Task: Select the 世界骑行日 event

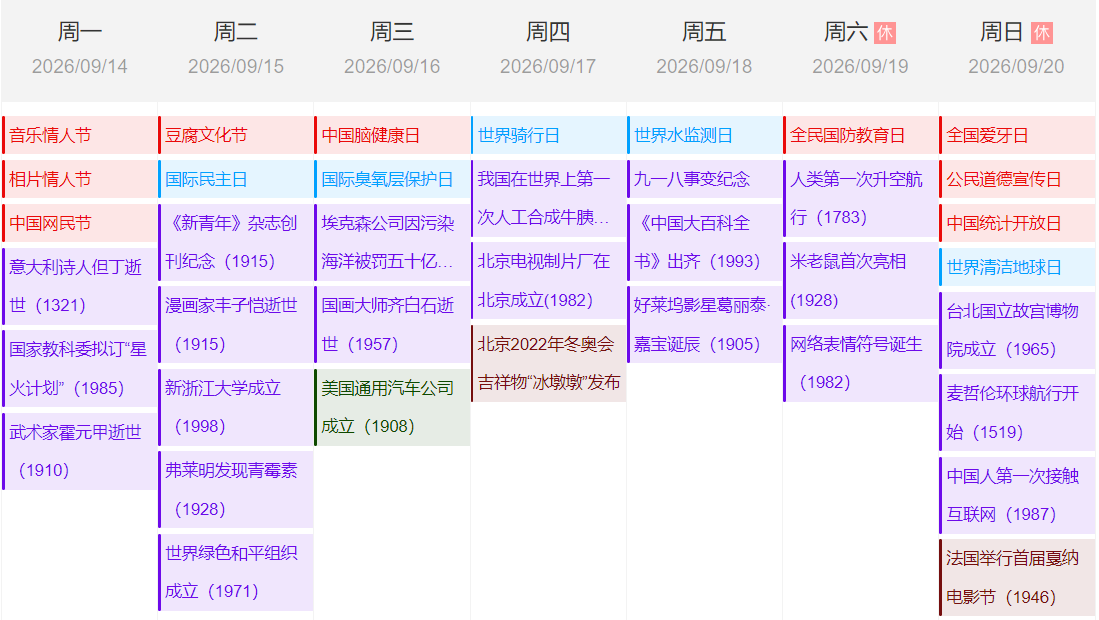Action: [548, 135]
